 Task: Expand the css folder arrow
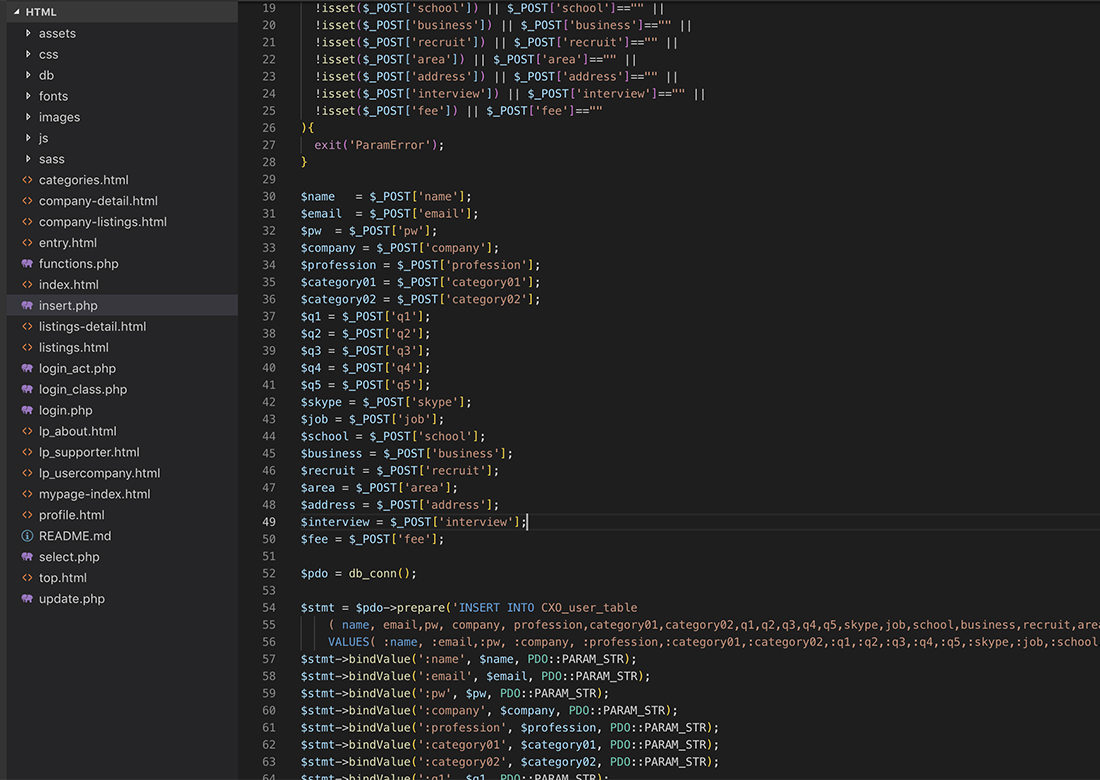(x=28, y=54)
